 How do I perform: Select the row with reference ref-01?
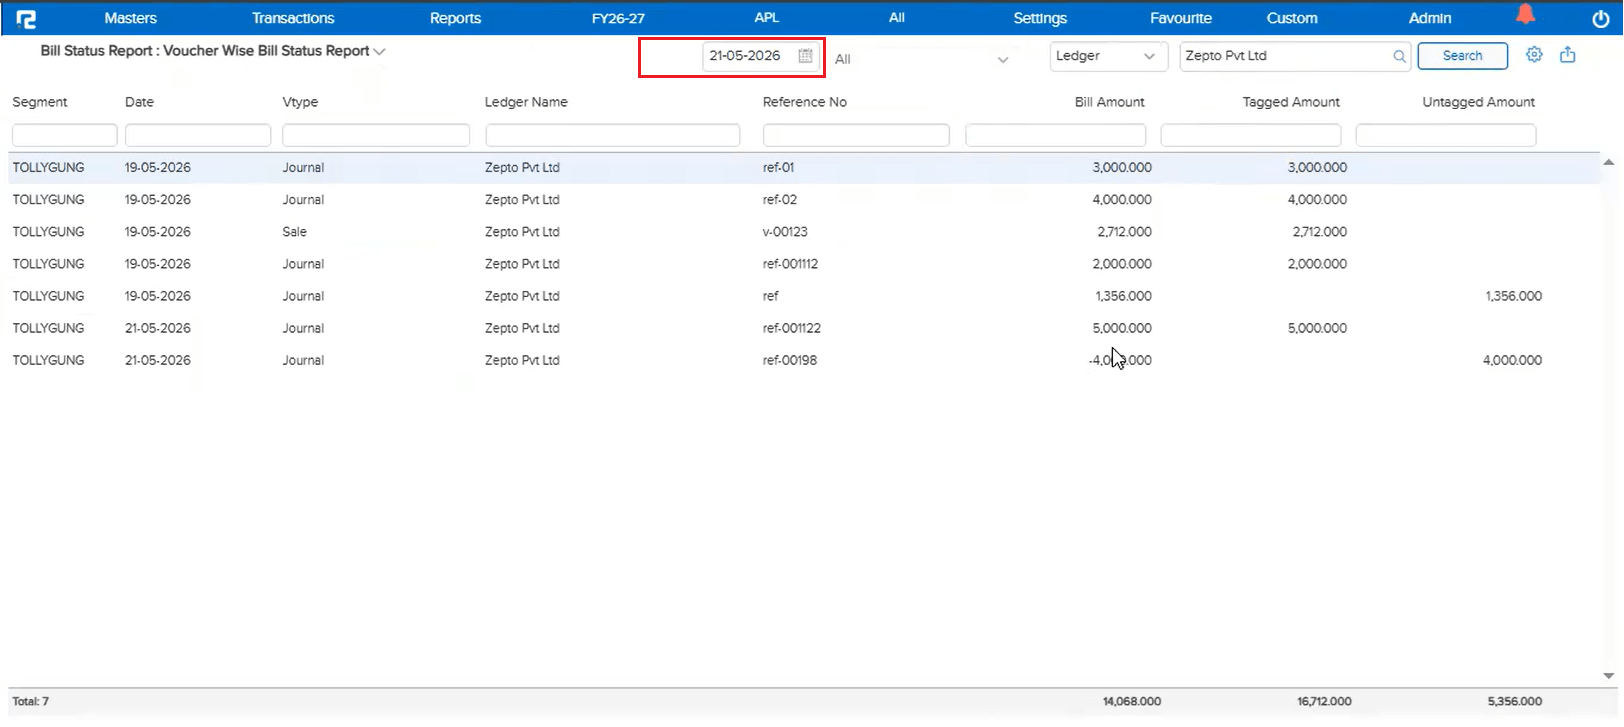805,168
